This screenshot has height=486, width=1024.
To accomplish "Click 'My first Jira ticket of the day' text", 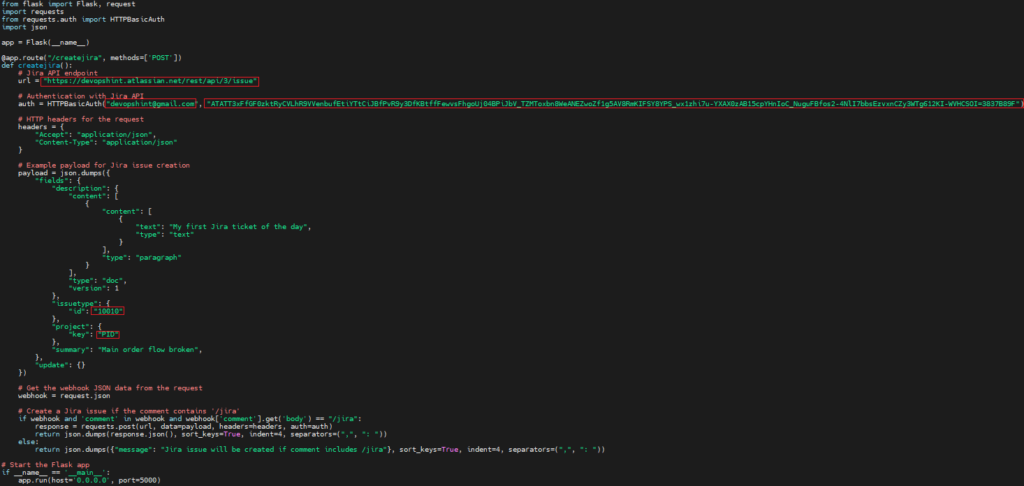I will click(x=238, y=227).
